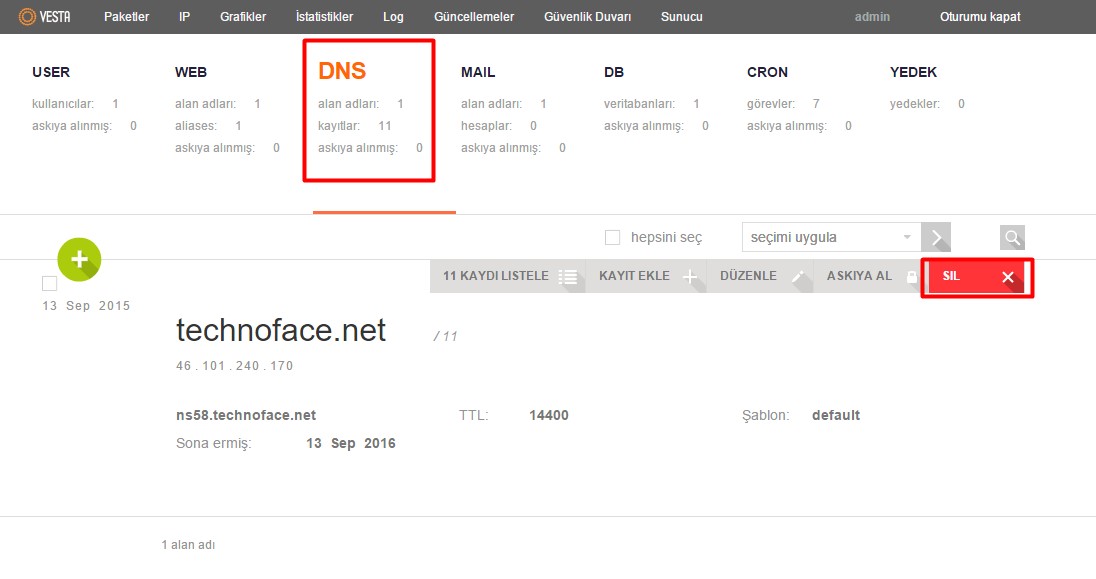Switch to the MAIL tab
Screen dimensions: 1096x579
point(478,72)
